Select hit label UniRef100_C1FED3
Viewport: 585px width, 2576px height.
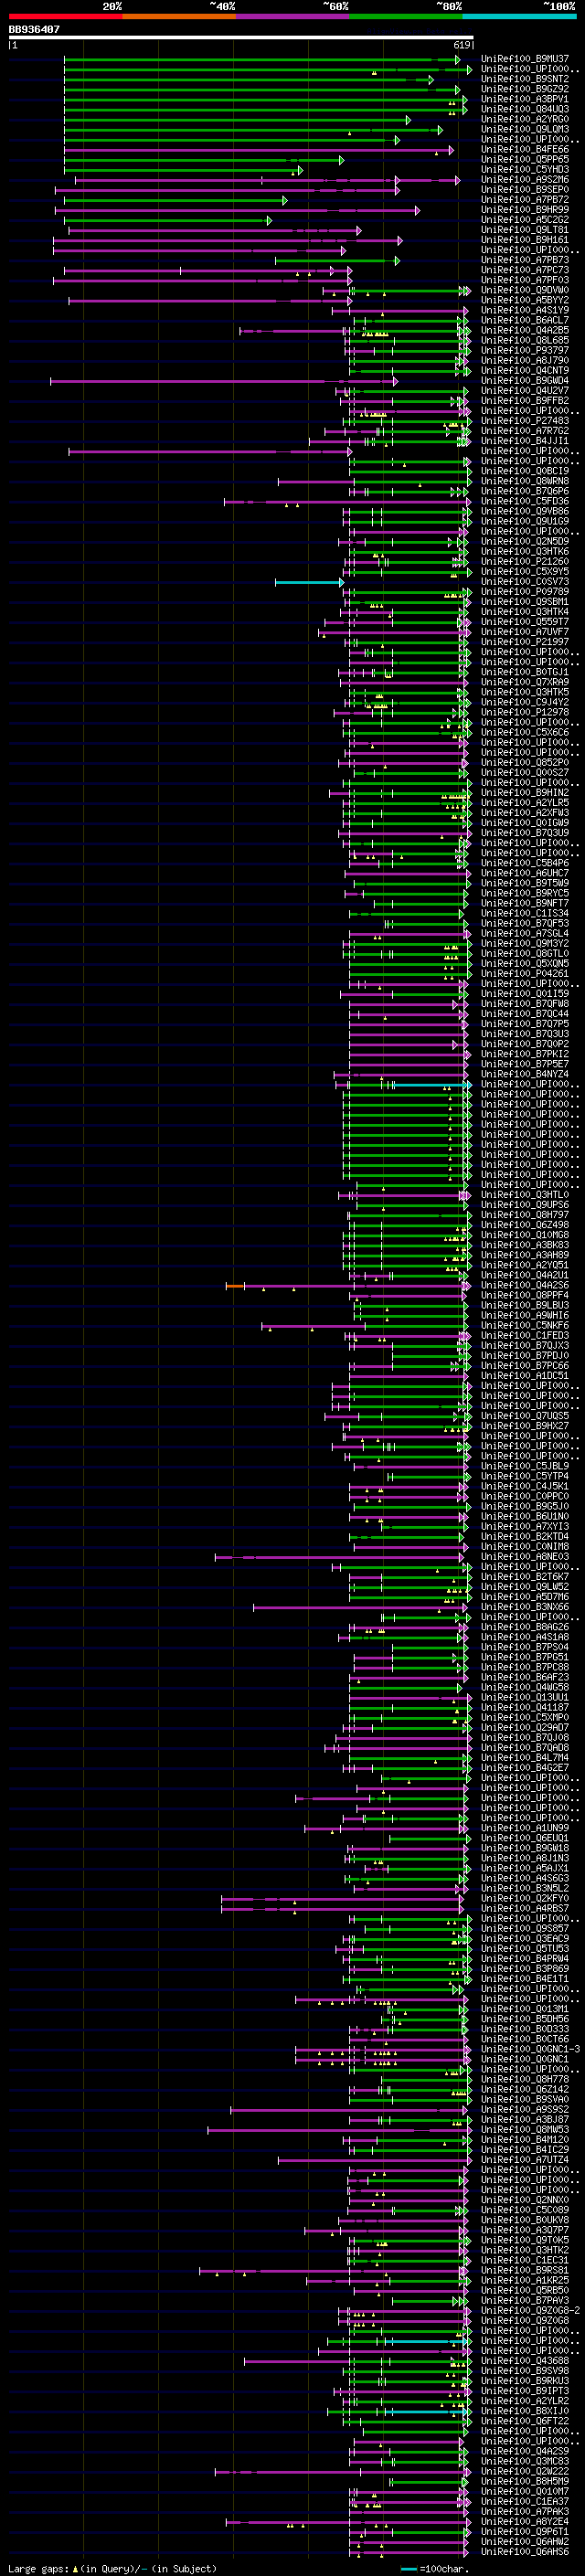(525, 1335)
